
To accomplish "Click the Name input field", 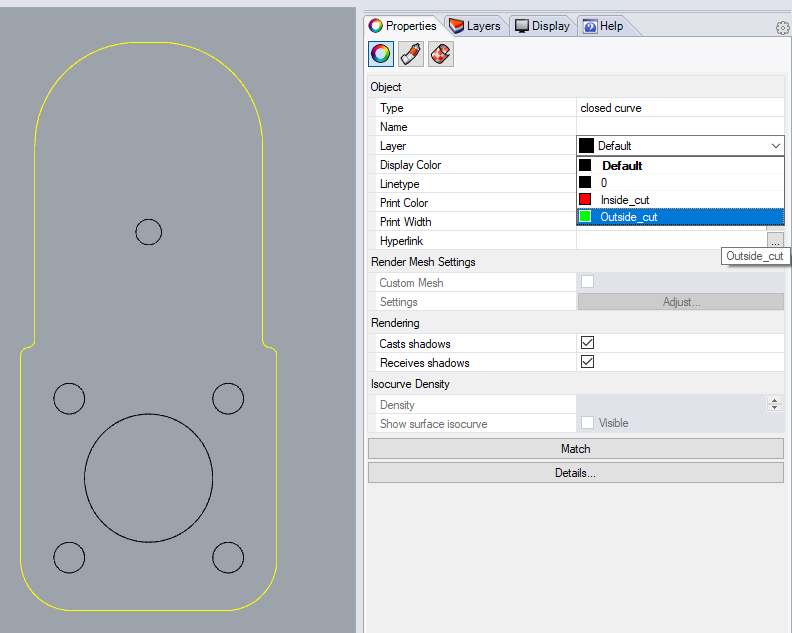I will tap(680, 127).
